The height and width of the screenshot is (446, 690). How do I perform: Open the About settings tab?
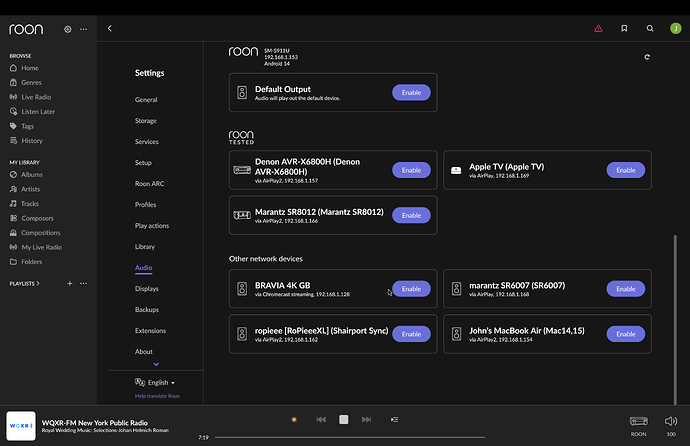143,352
